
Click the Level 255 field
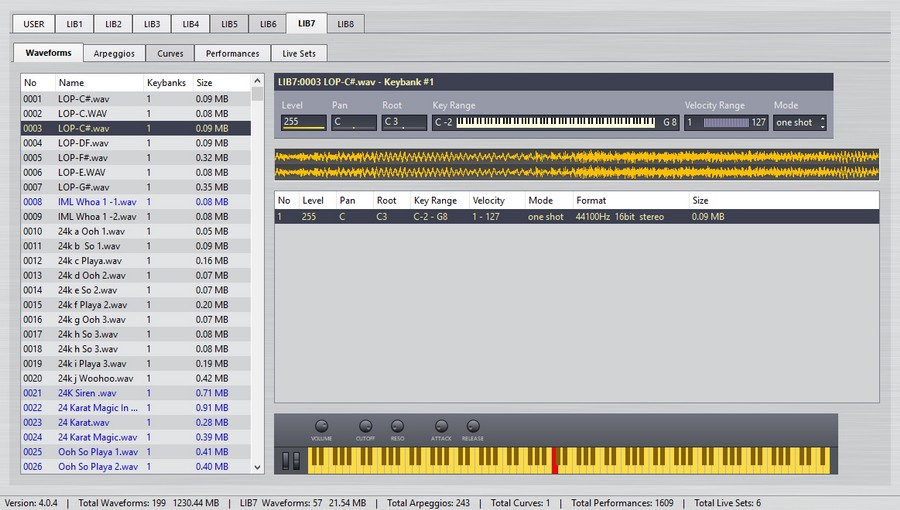pos(303,122)
